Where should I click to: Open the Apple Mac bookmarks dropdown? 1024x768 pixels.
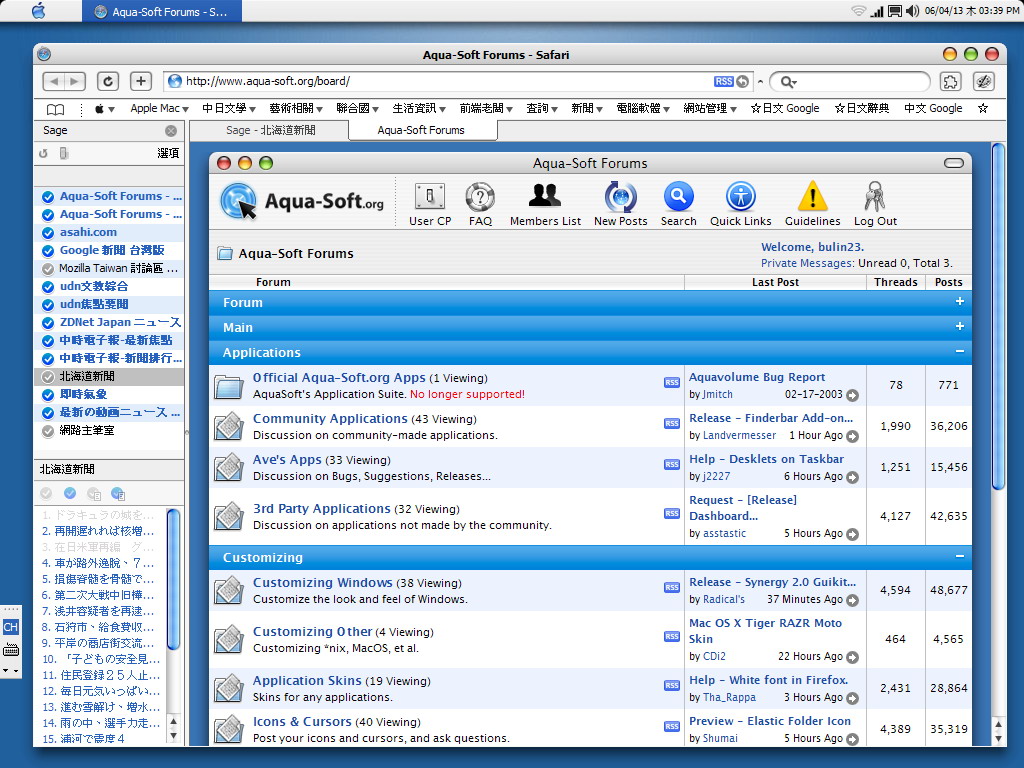[160, 108]
